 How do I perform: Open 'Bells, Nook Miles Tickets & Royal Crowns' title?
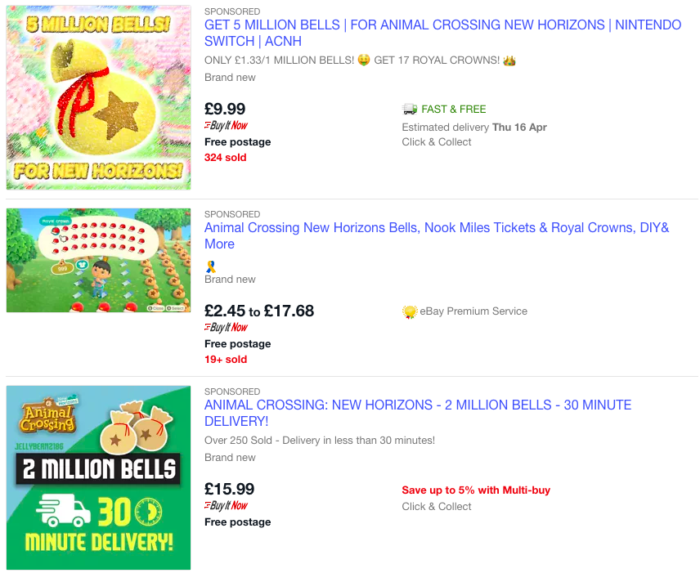coord(436,236)
